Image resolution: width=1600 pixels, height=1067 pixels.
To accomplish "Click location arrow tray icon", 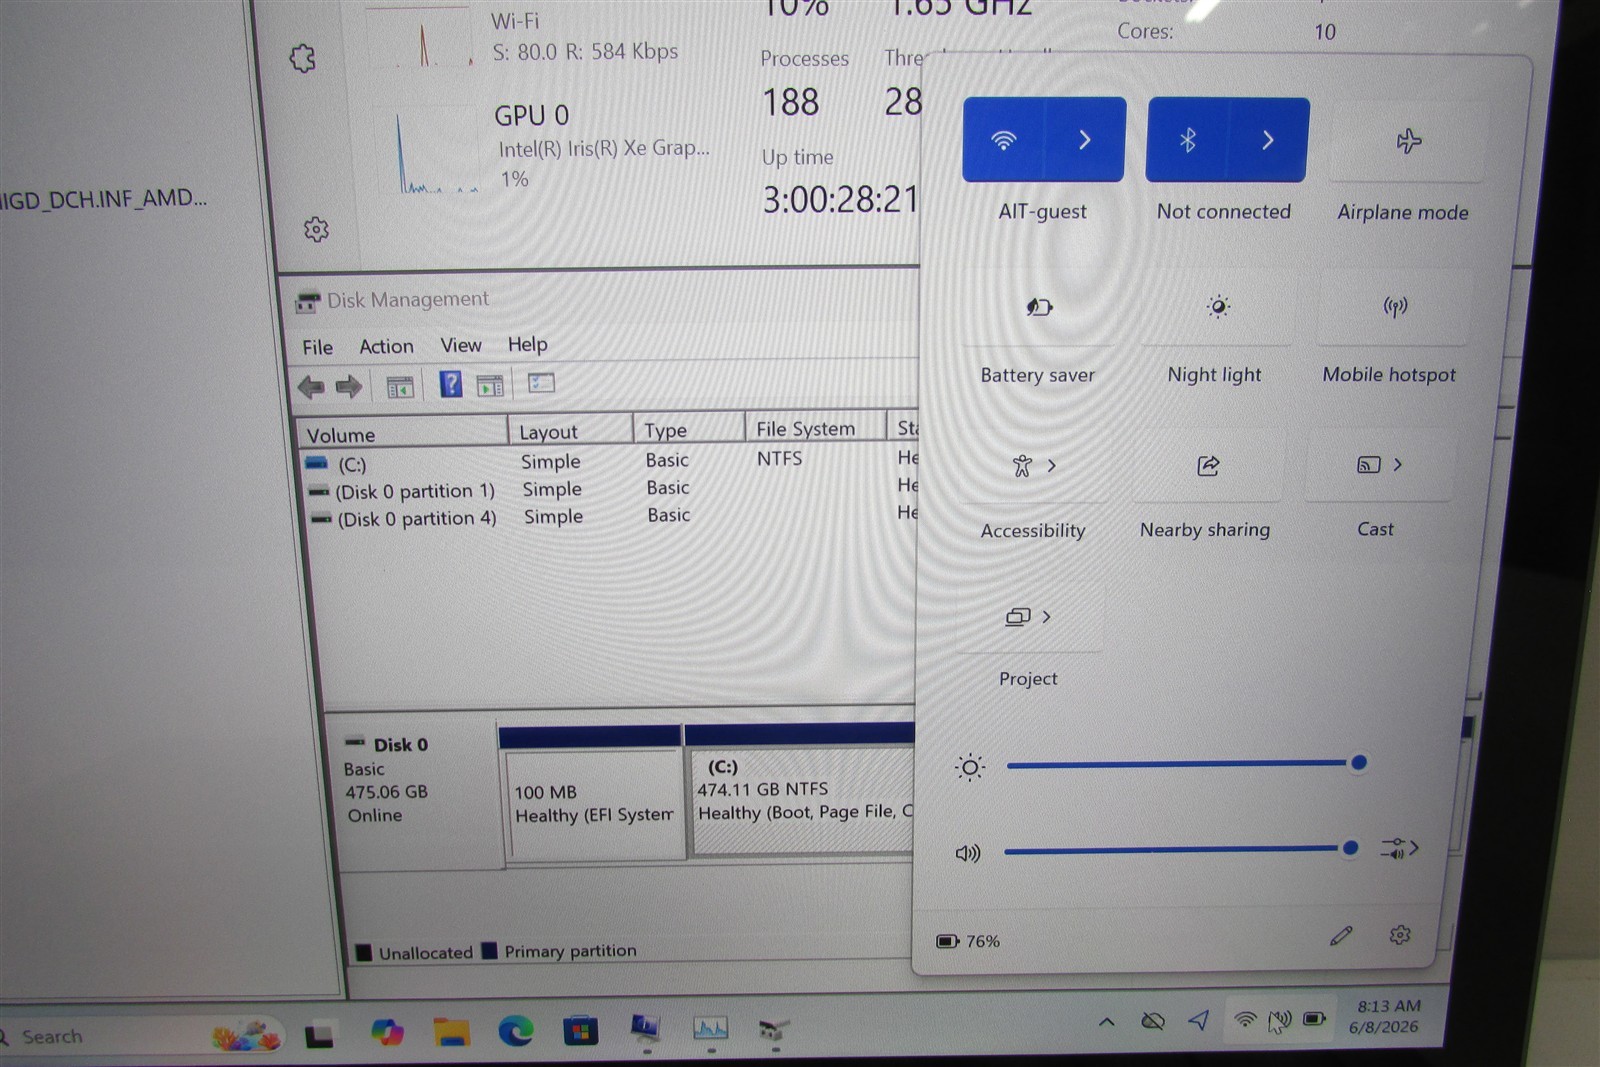I will (1198, 1020).
